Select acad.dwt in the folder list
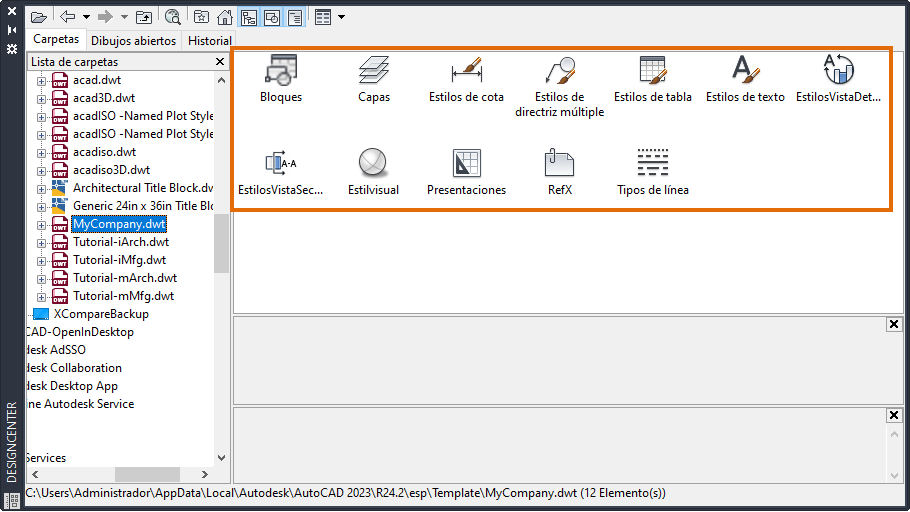 point(97,80)
